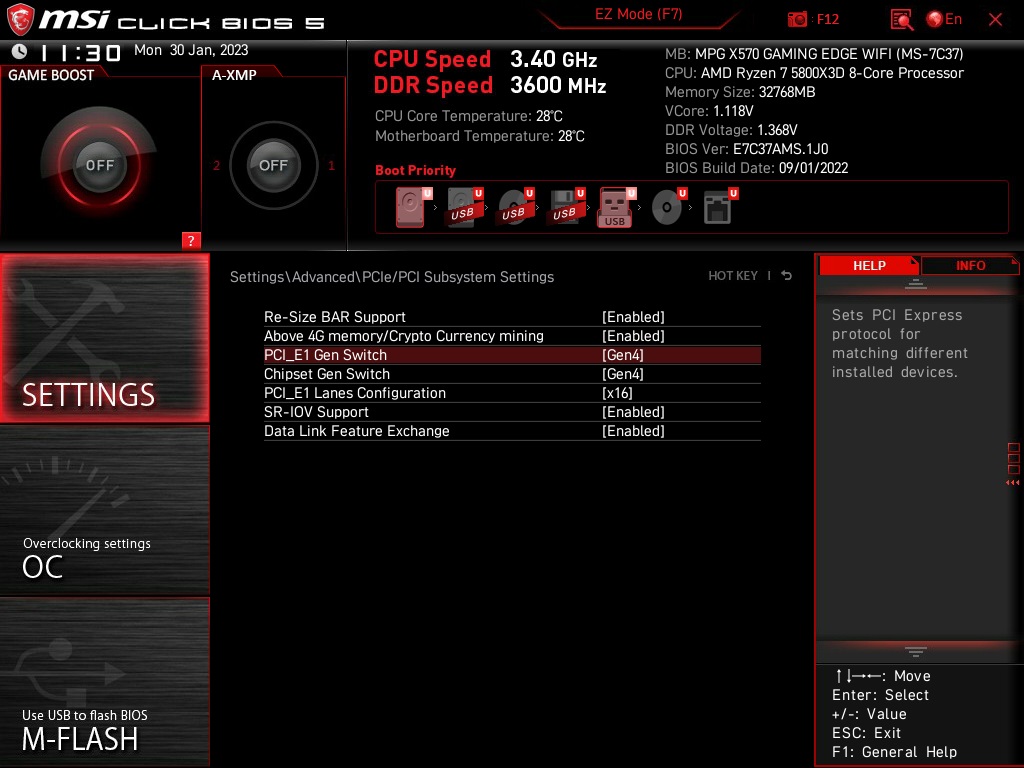Select the USB CD/DVD boot device icon
The width and height of the screenshot is (1024, 768).
point(515,207)
